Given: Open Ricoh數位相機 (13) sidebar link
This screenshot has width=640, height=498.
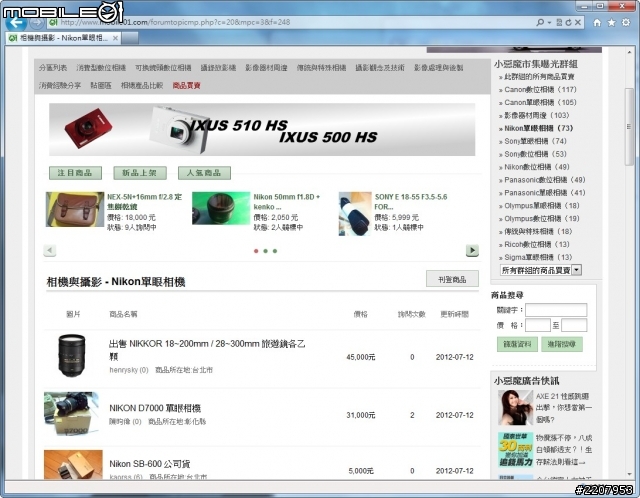Looking at the screenshot, I should click(x=537, y=245).
